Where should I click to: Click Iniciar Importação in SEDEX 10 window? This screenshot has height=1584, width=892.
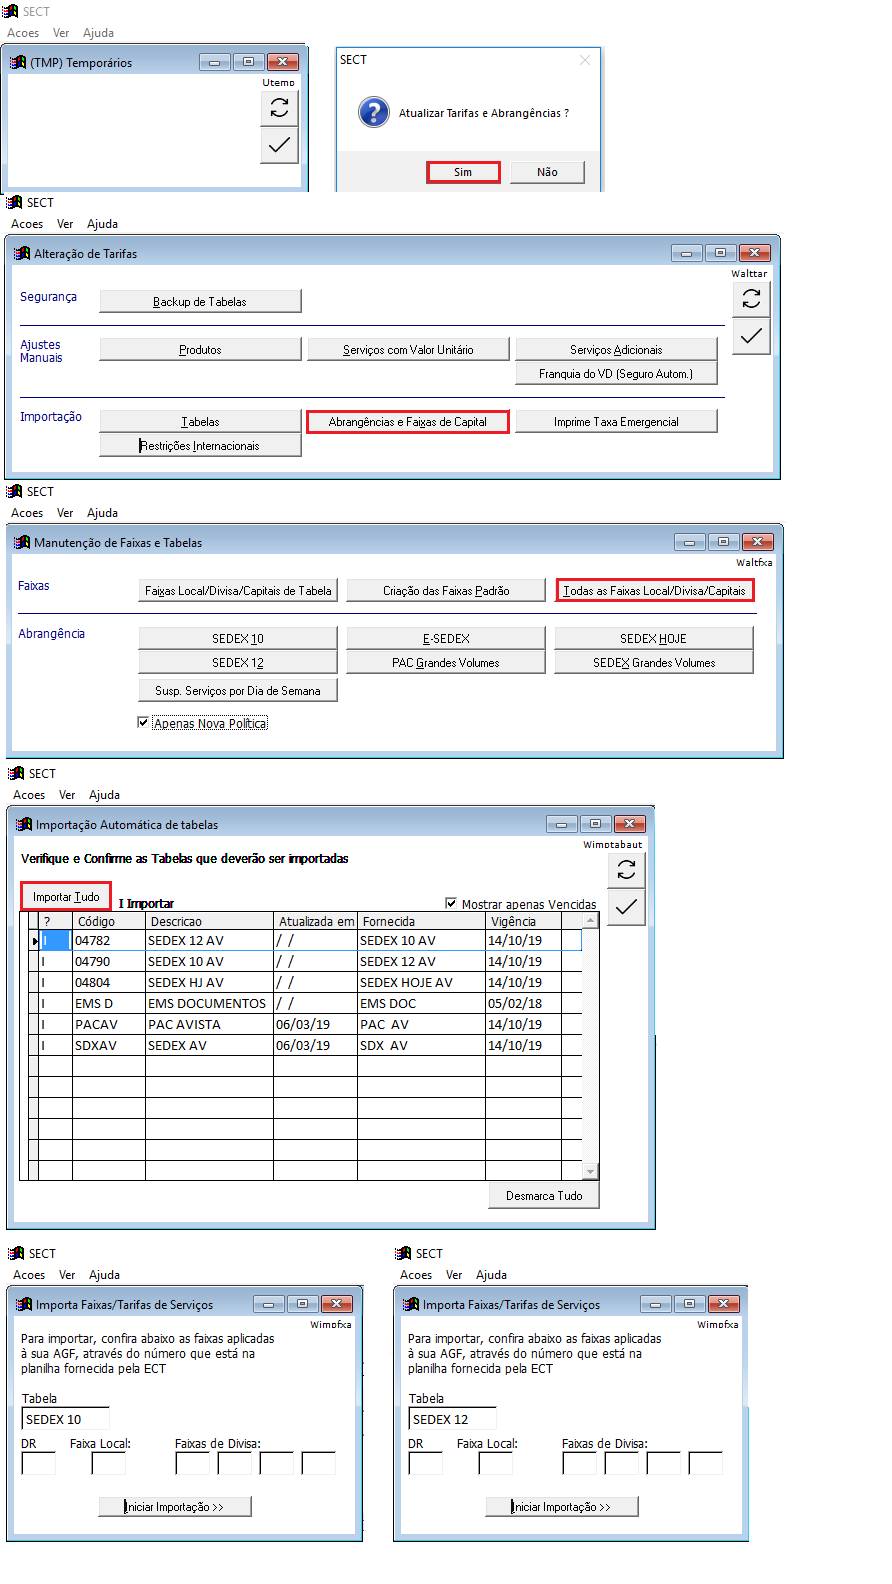pyautogui.click(x=175, y=1506)
